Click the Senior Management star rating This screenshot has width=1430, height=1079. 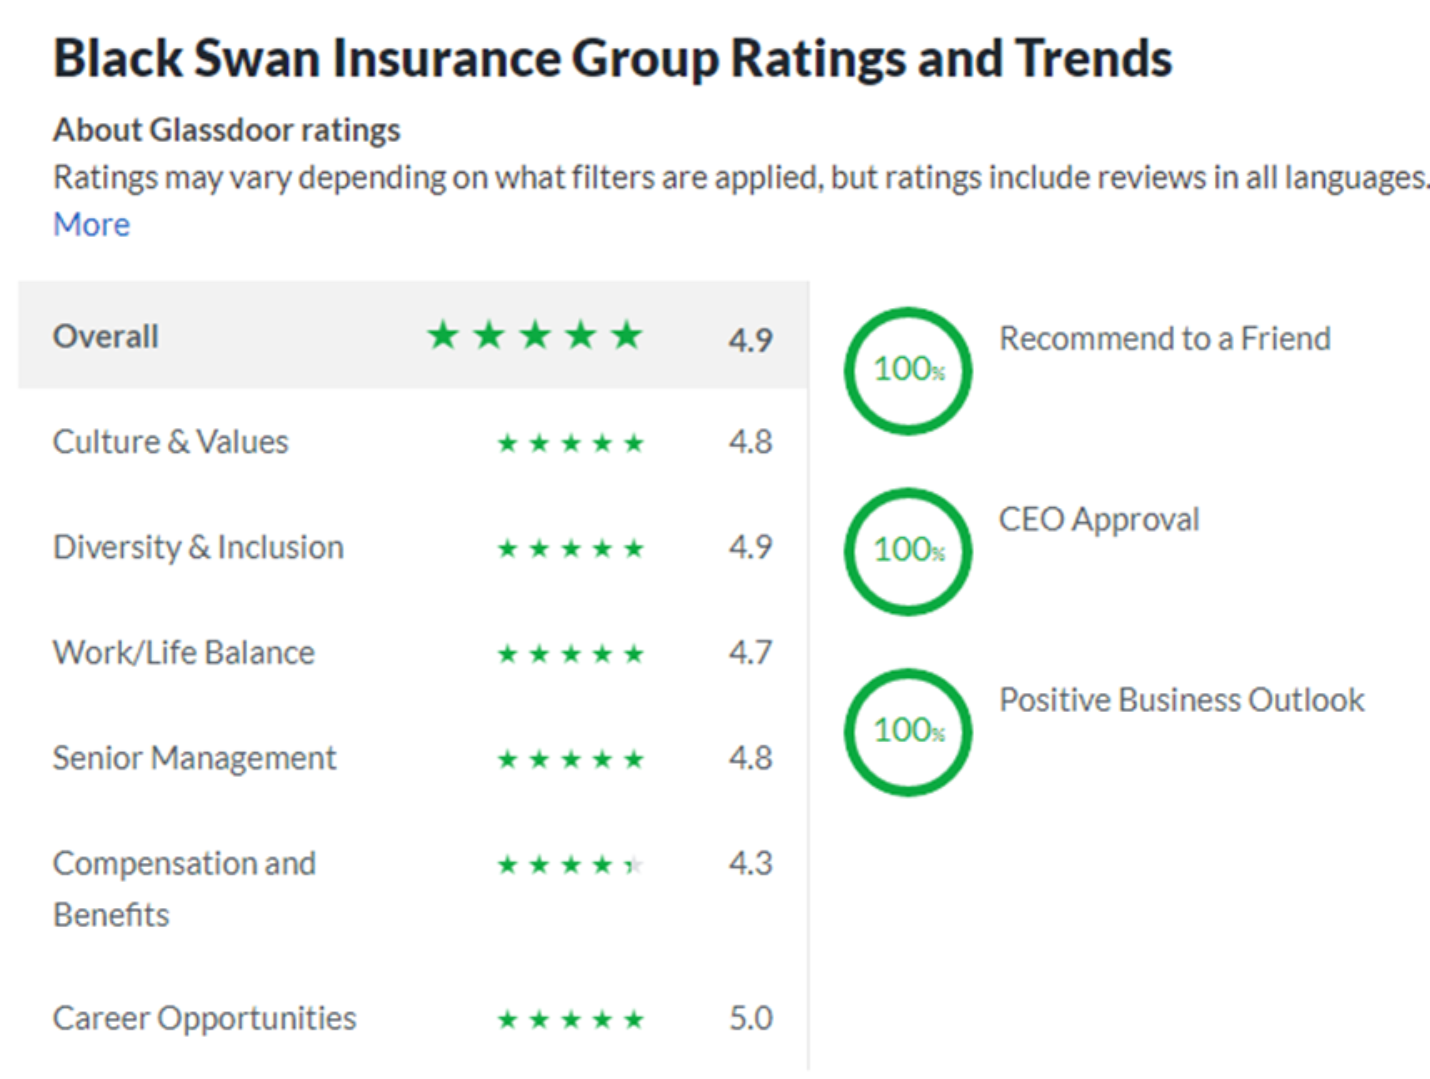(571, 759)
